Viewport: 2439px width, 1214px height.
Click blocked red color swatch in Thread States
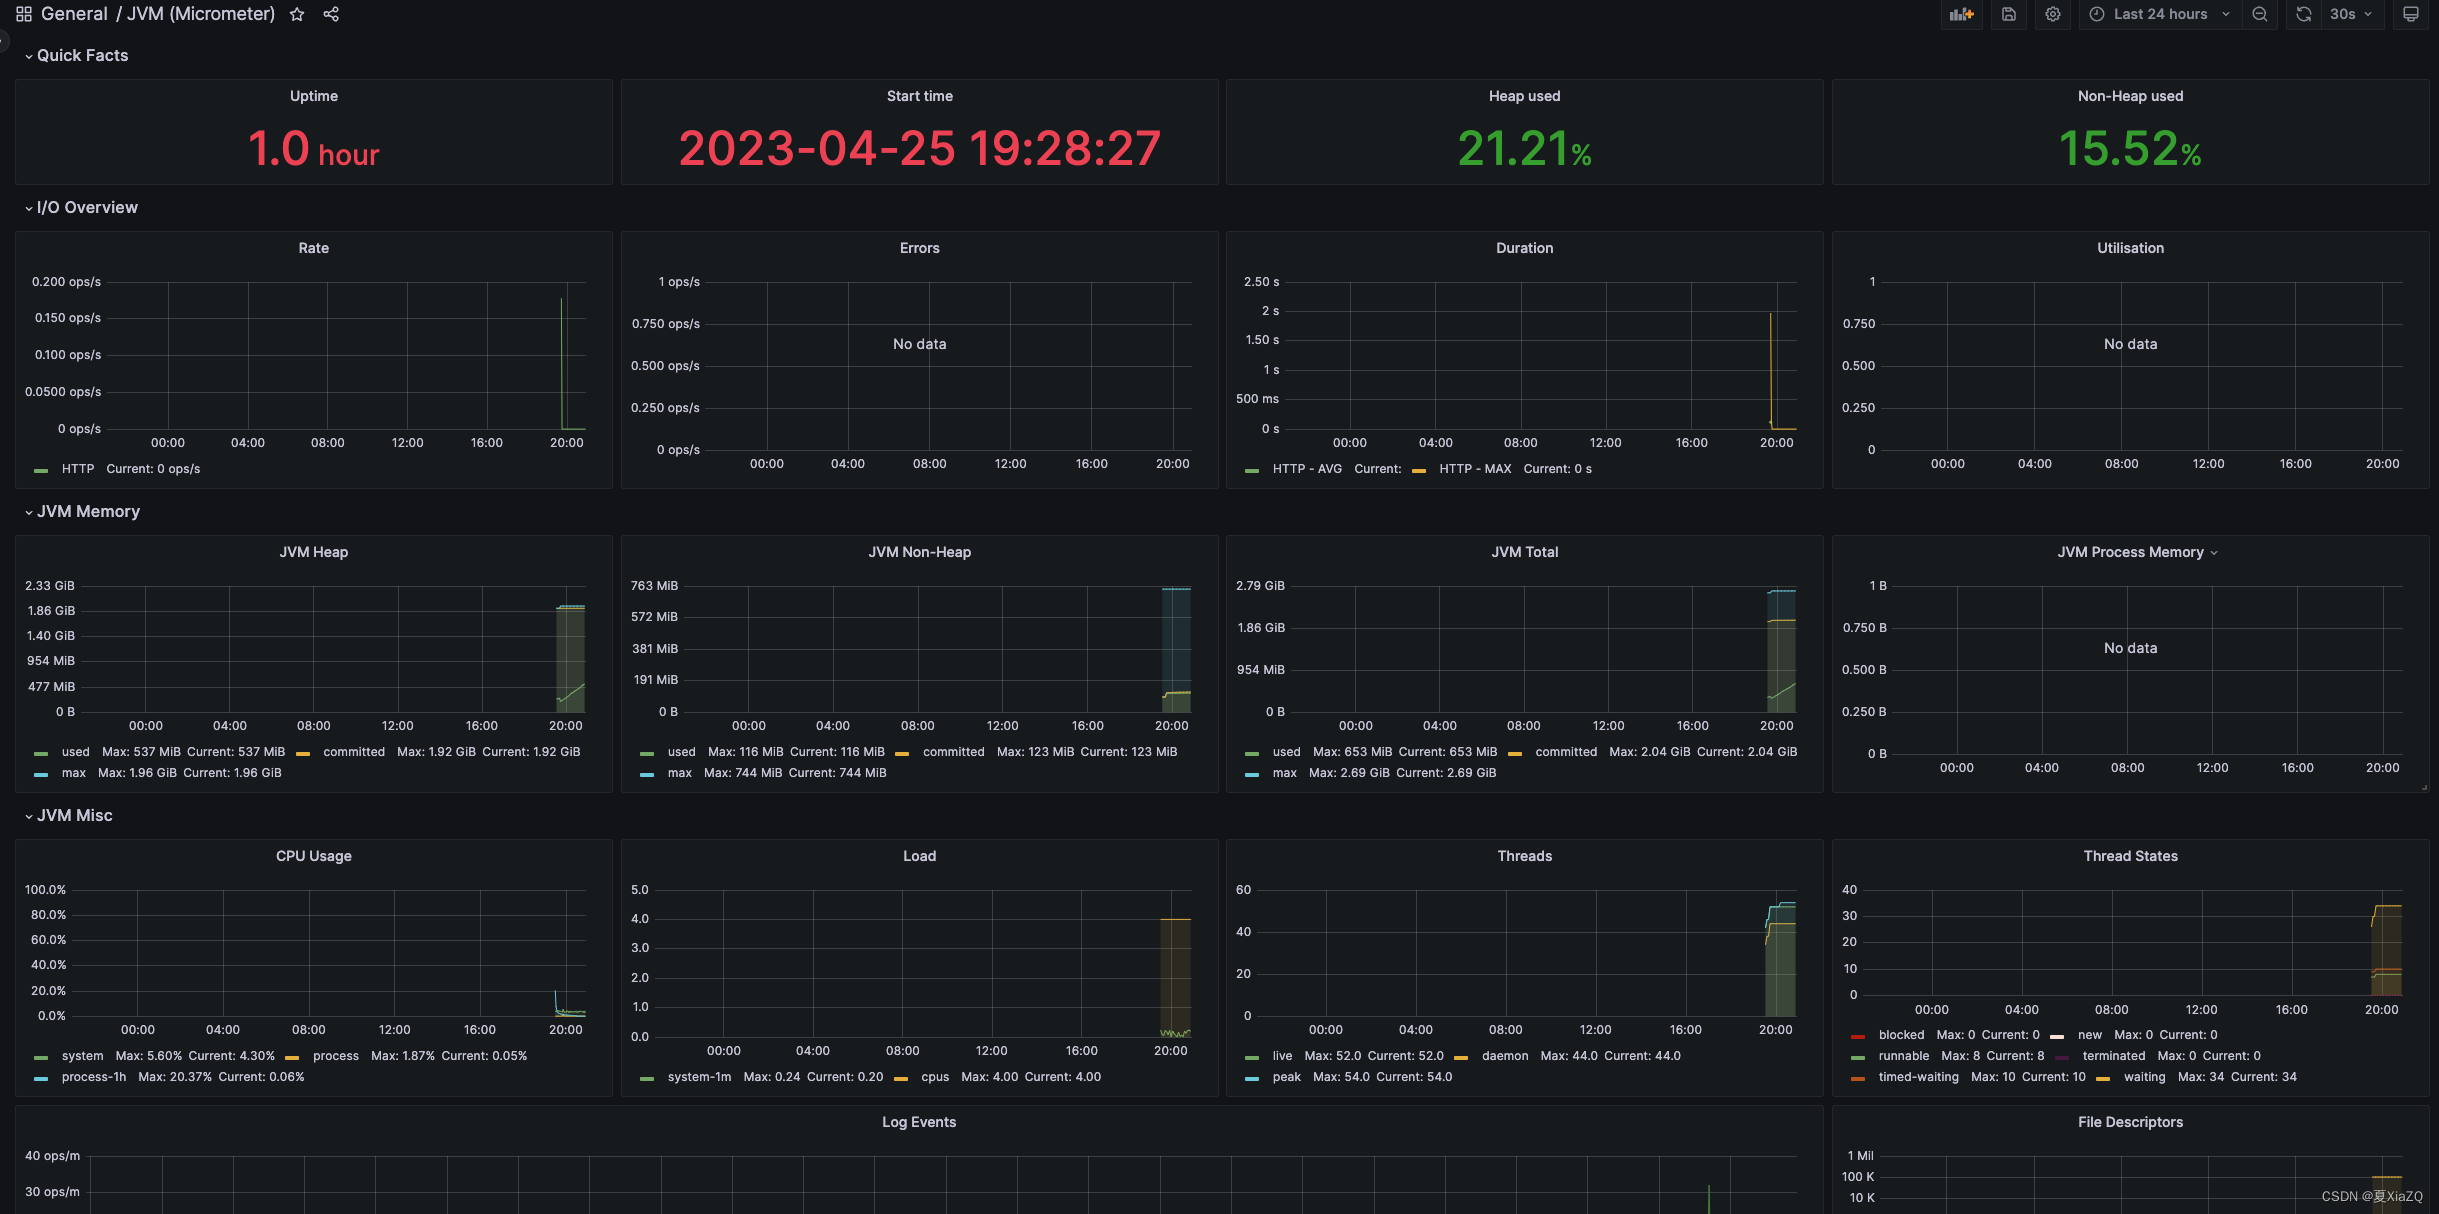pyautogui.click(x=1858, y=1036)
